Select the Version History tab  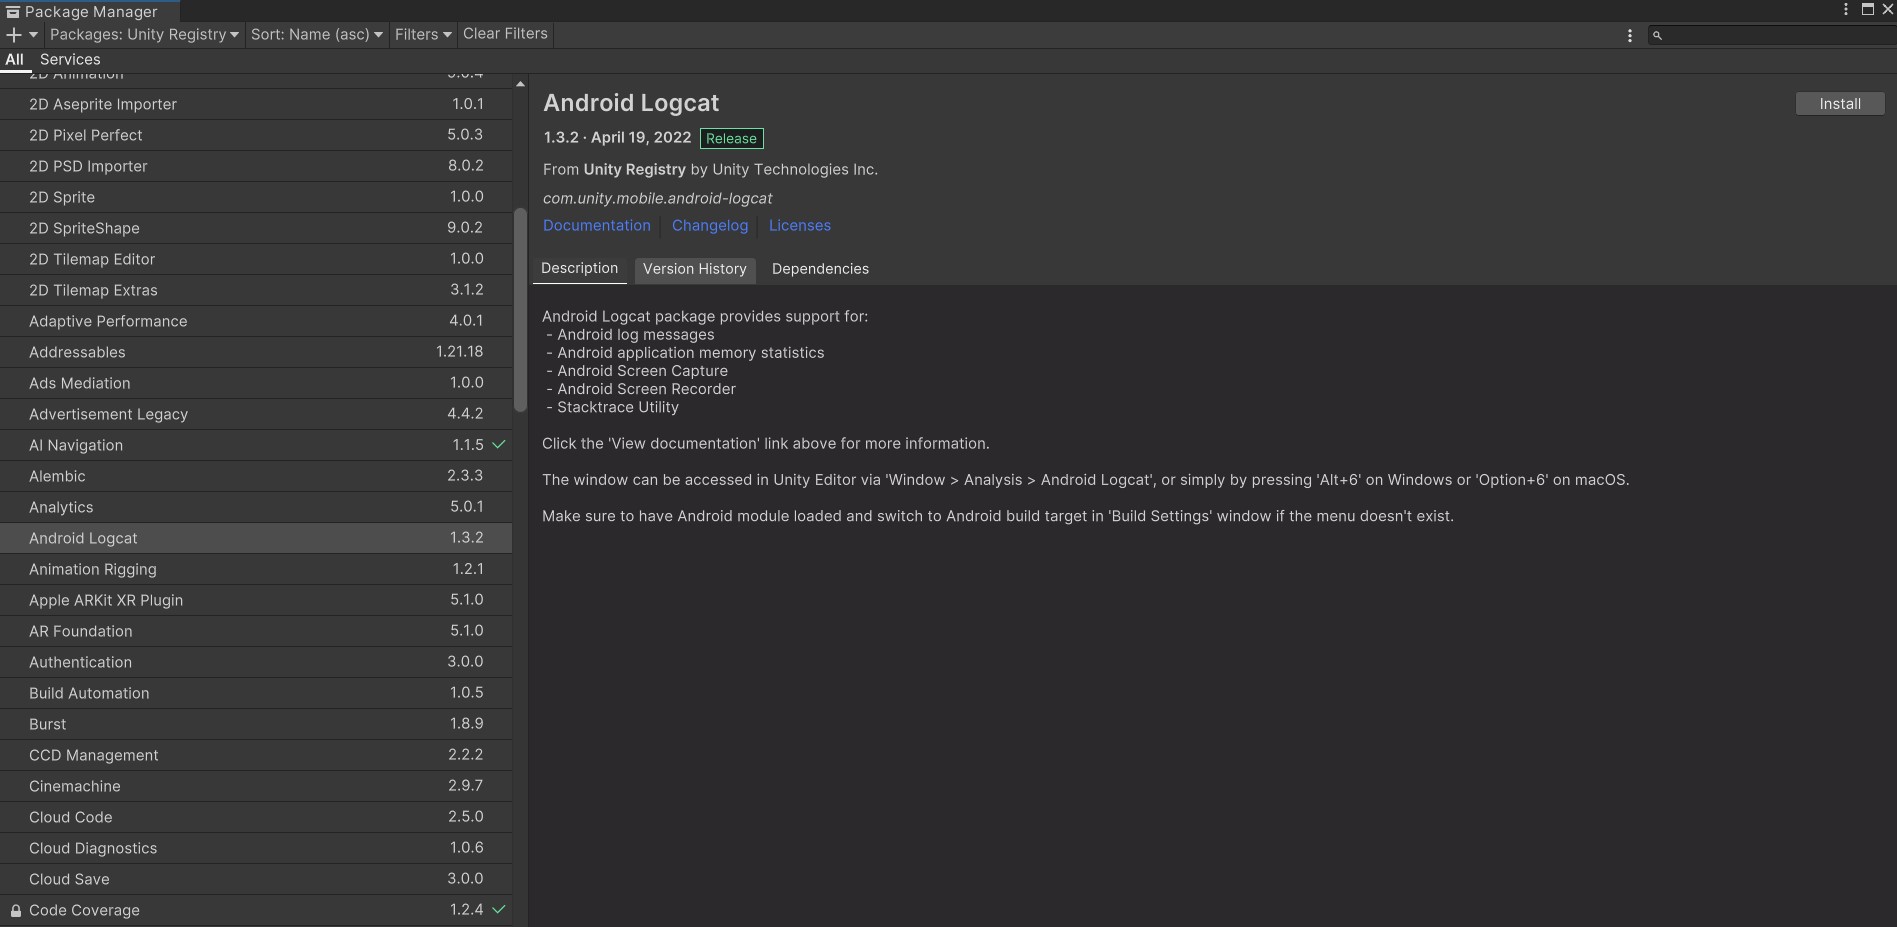click(695, 269)
